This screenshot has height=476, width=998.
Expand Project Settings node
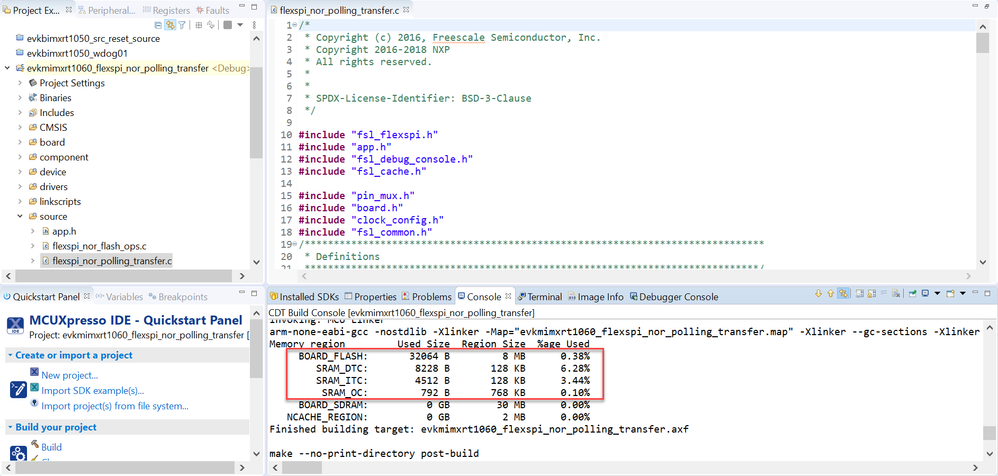click(x=20, y=83)
